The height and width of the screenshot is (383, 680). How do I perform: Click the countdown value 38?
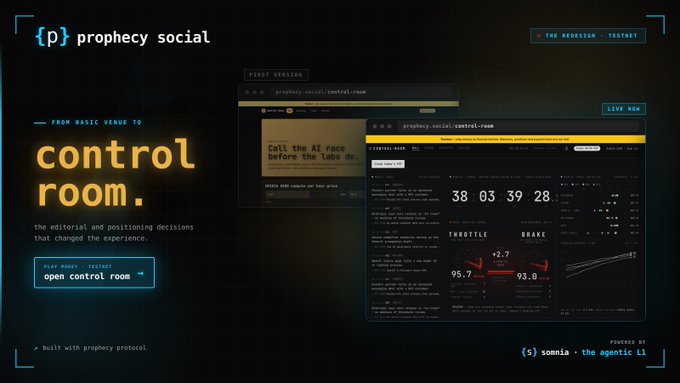[x=460, y=196]
